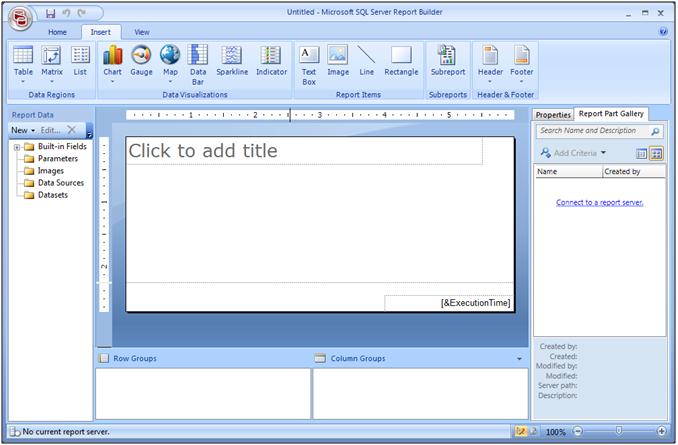This screenshot has height=445, width=678.
Task: Click the search magnifier in Report Part Gallery
Action: 655,131
